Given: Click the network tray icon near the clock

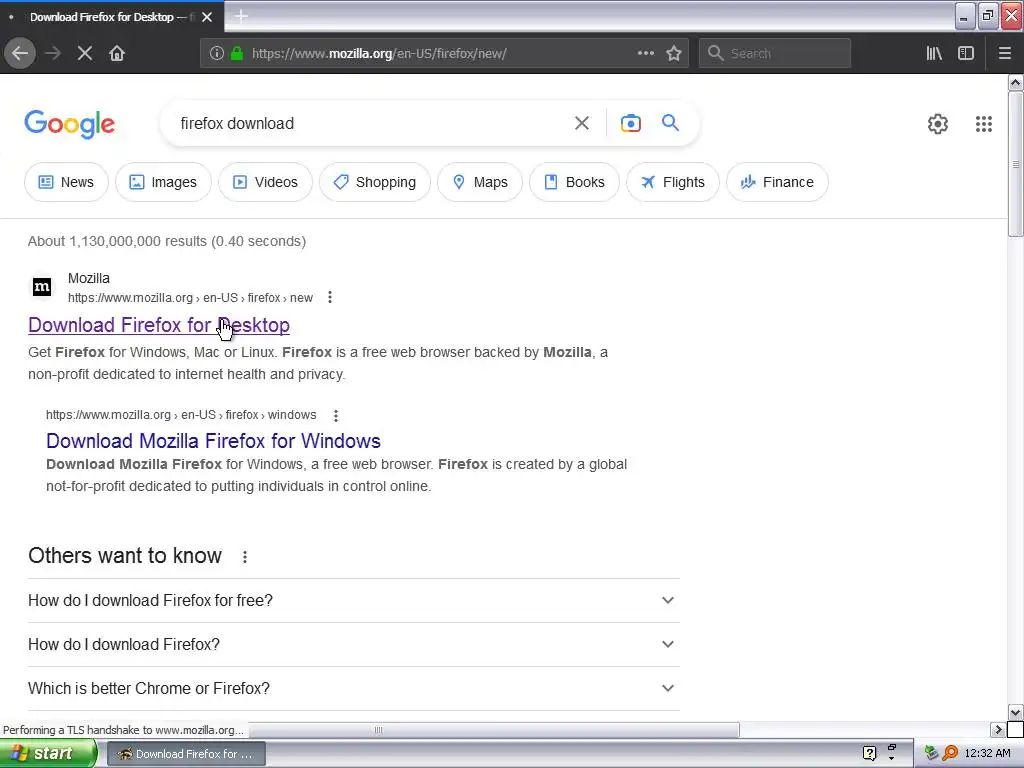Looking at the screenshot, I should (x=932, y=753).
